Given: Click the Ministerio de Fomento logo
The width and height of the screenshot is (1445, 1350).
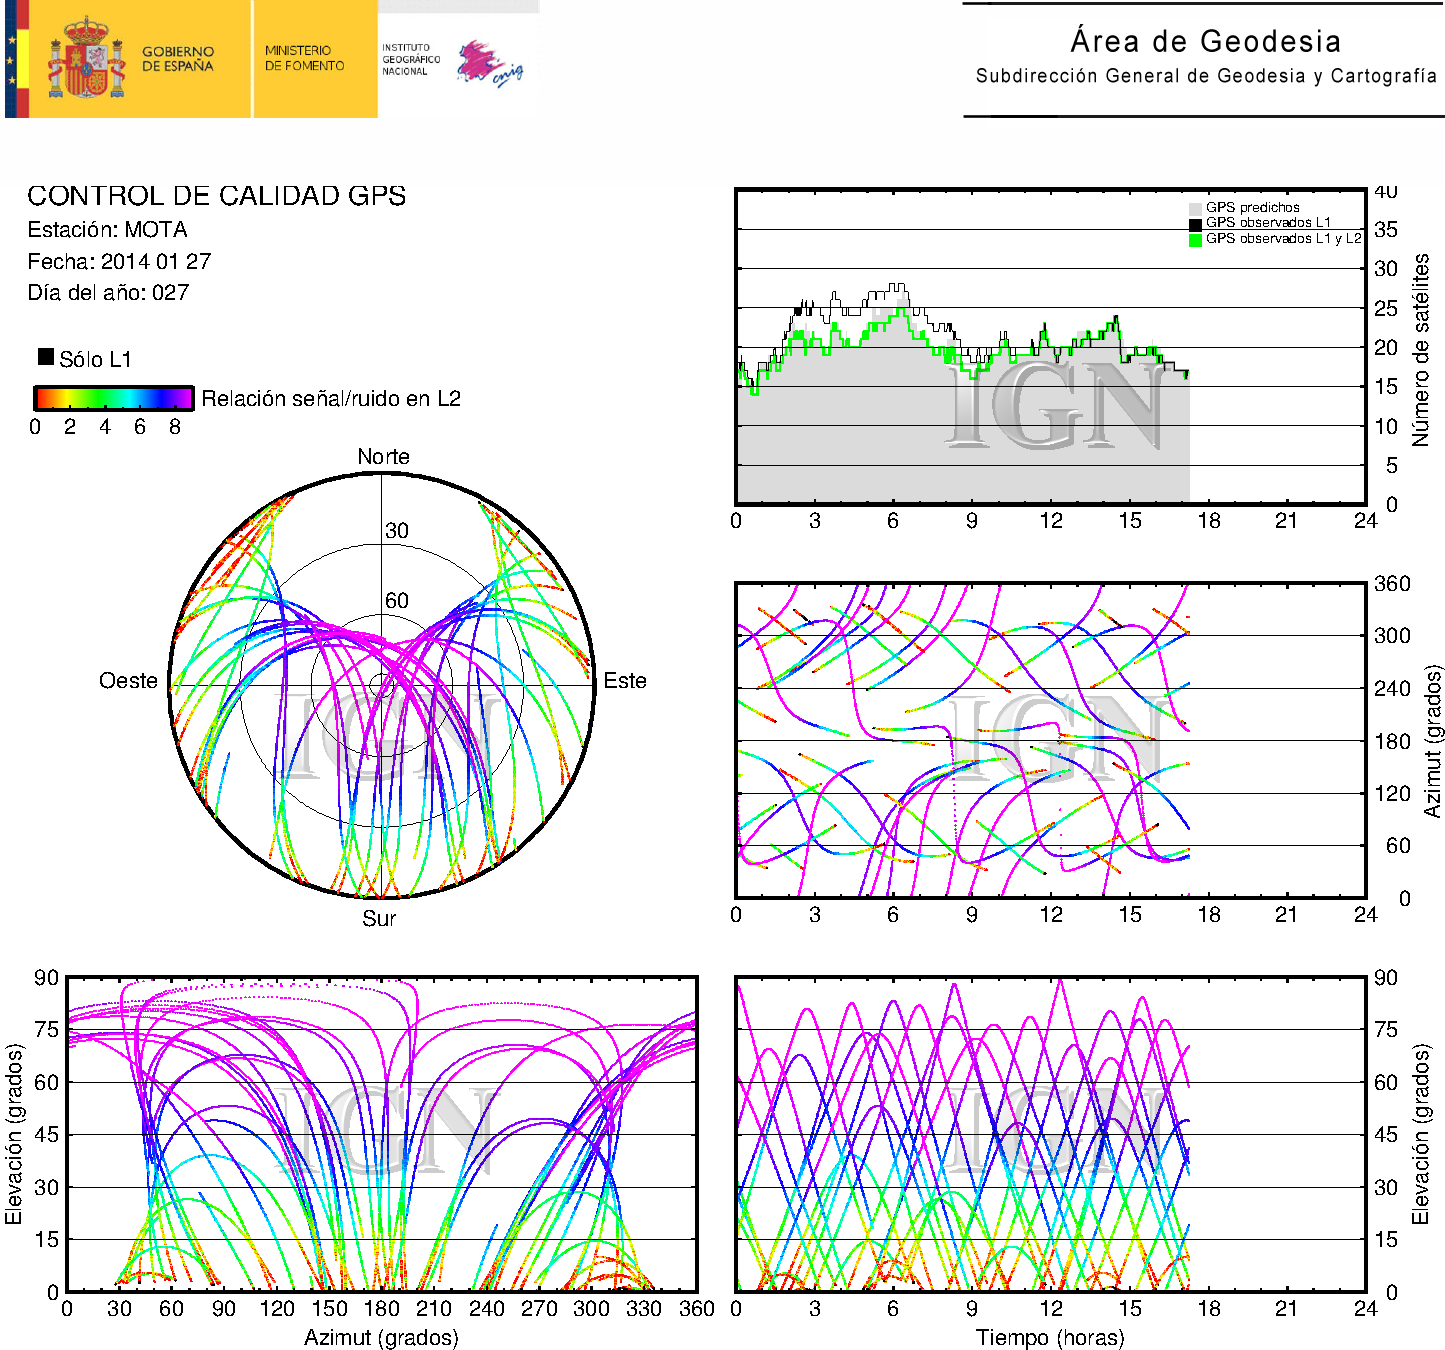Looking at the screenshot, I should point(304,58).
